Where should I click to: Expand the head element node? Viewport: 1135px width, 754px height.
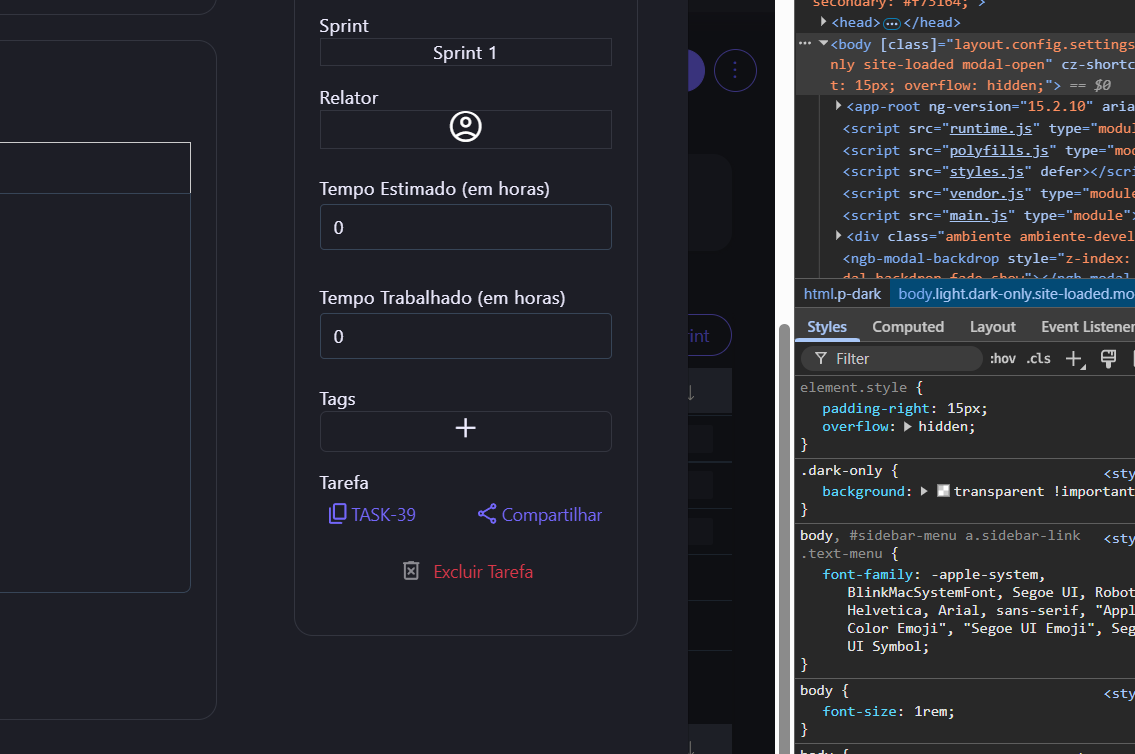click(x=824, y=22)
